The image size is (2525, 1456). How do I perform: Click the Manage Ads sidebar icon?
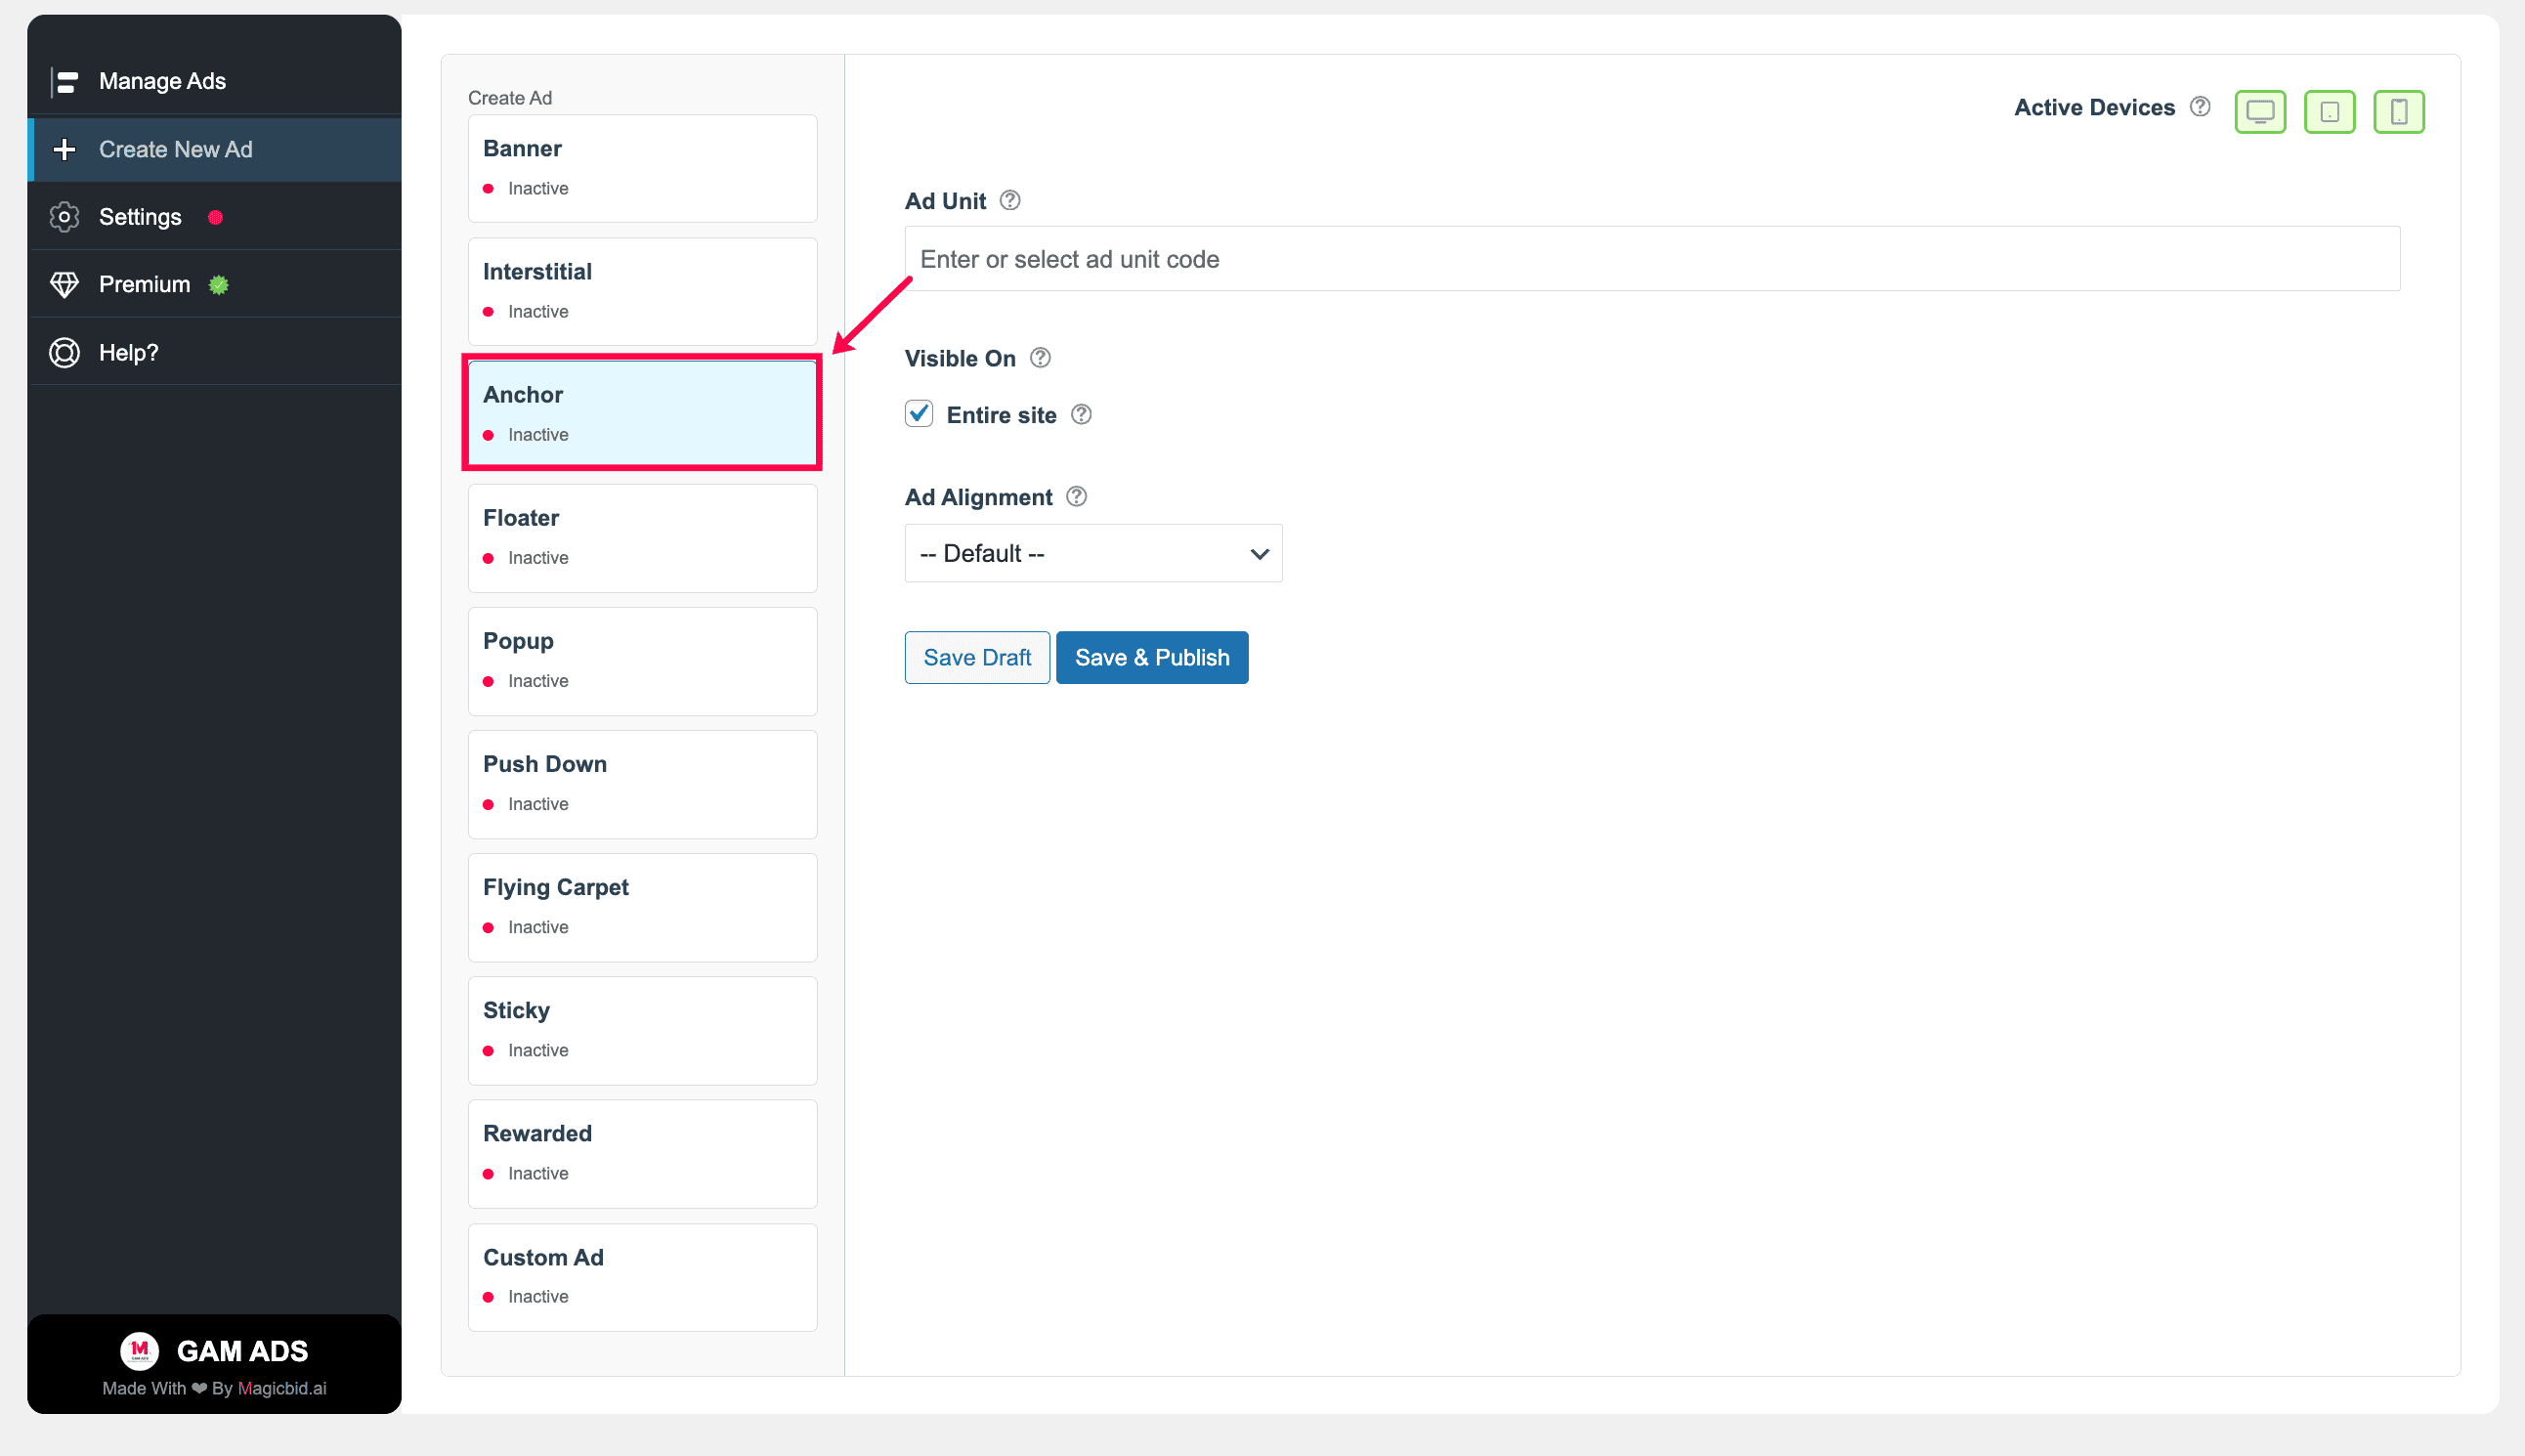click(65, 81)
